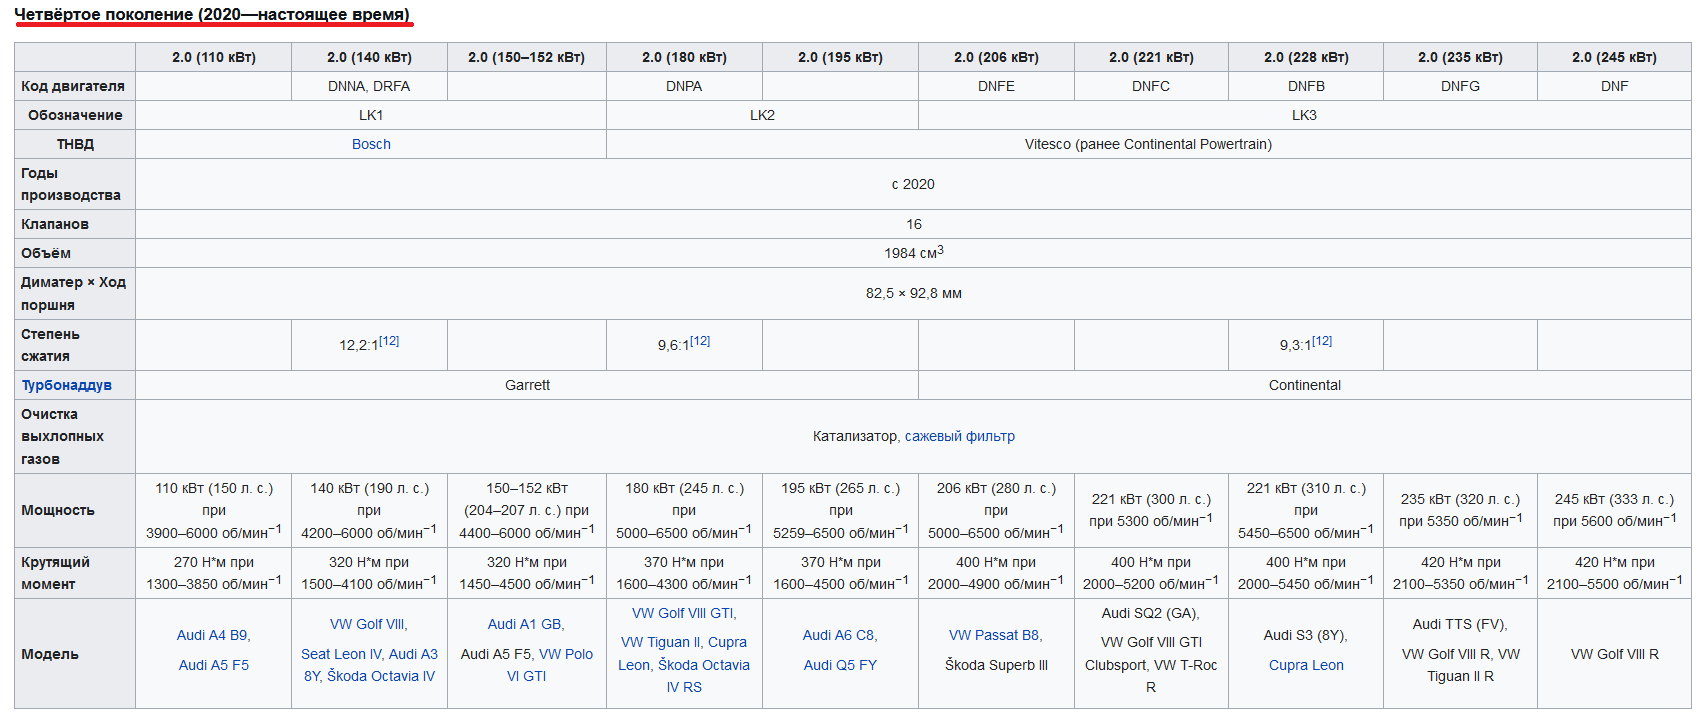Open the Audi Q5 FY link

tap(840, 665)
